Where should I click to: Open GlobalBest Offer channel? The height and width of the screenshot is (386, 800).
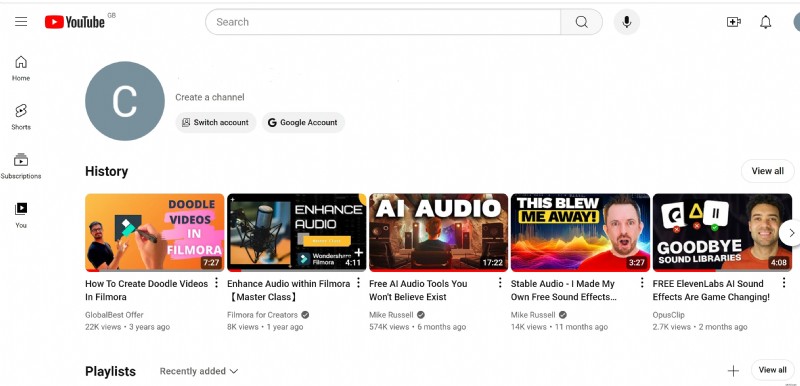pos(114,315)
